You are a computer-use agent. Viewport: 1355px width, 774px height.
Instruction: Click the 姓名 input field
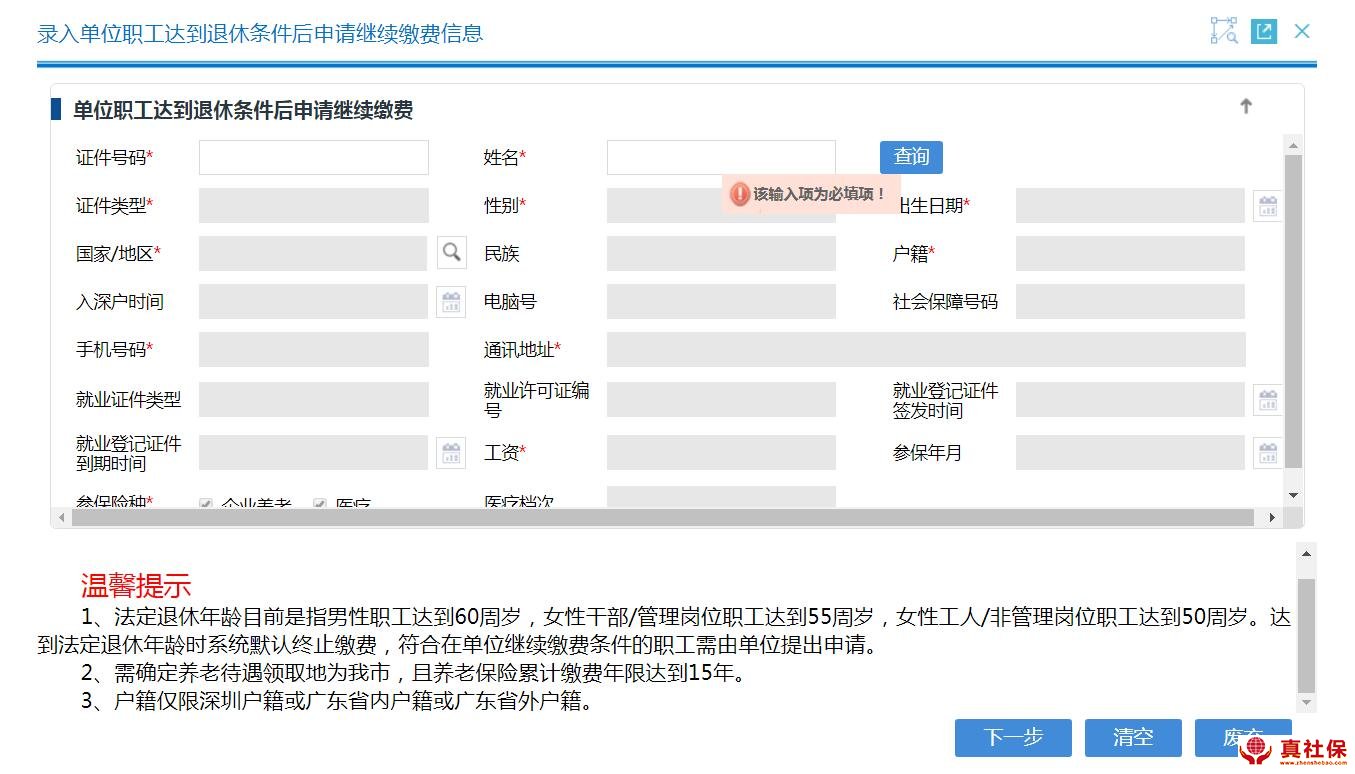(x=720, y=157)
